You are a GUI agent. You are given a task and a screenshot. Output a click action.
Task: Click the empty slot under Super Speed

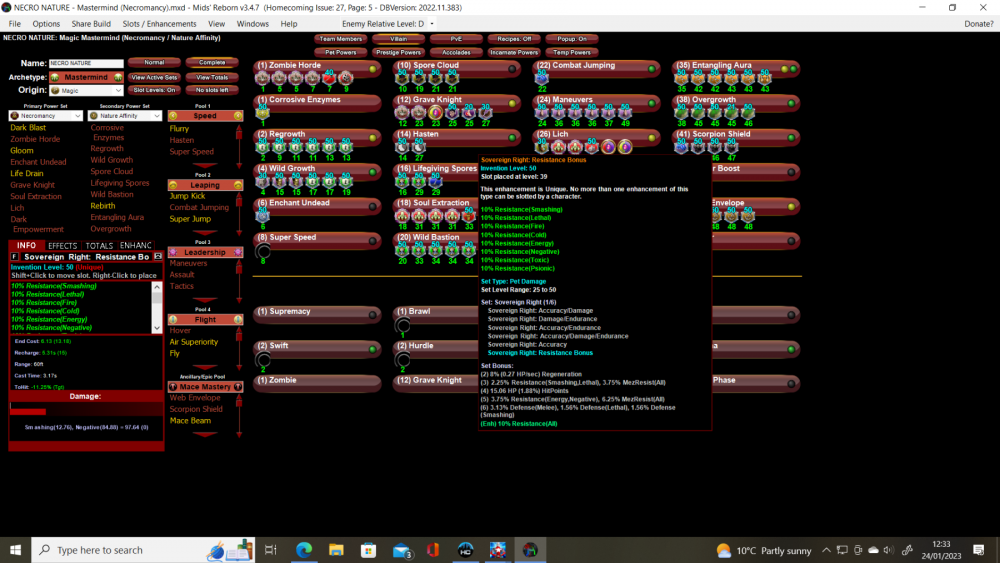click(x=262, y=251)
